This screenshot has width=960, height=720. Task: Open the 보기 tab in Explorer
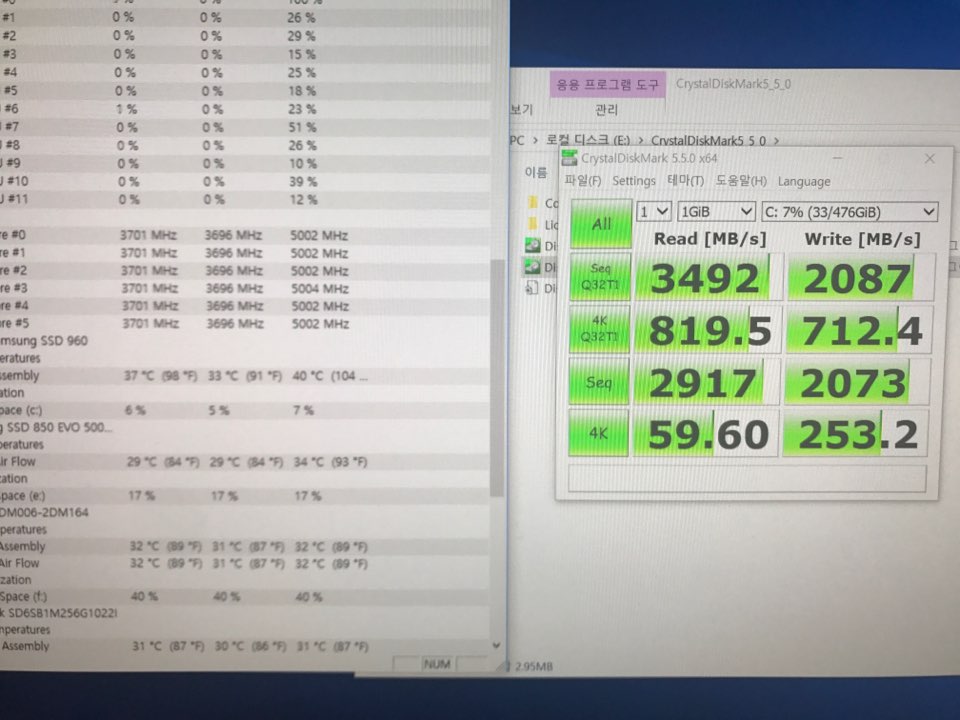pos(522,110)
